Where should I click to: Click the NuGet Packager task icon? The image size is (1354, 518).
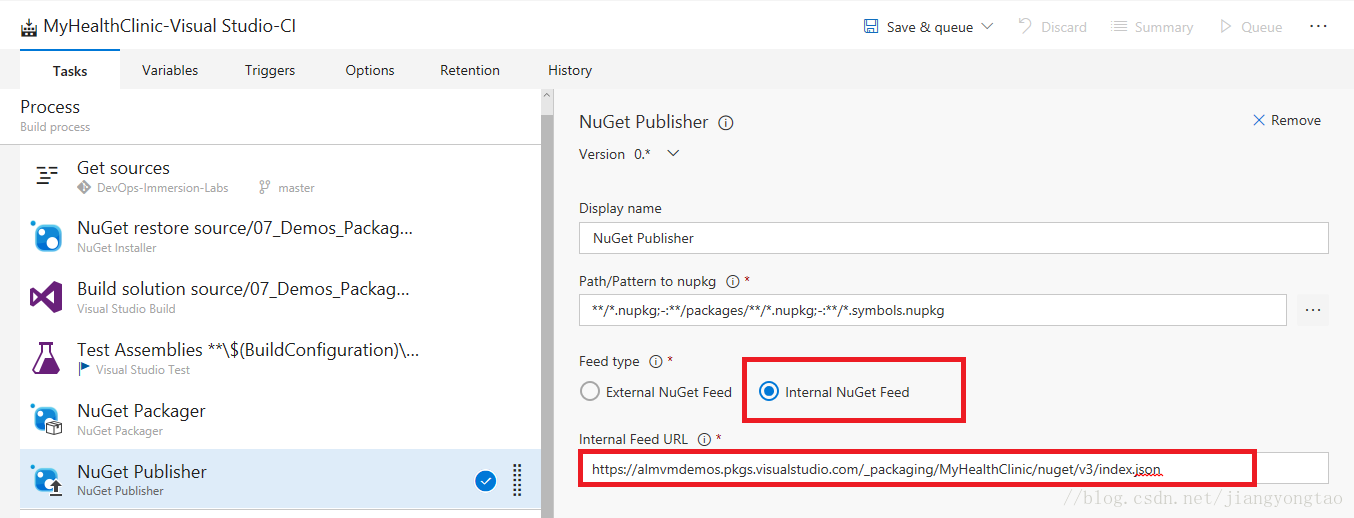[46, 419]
